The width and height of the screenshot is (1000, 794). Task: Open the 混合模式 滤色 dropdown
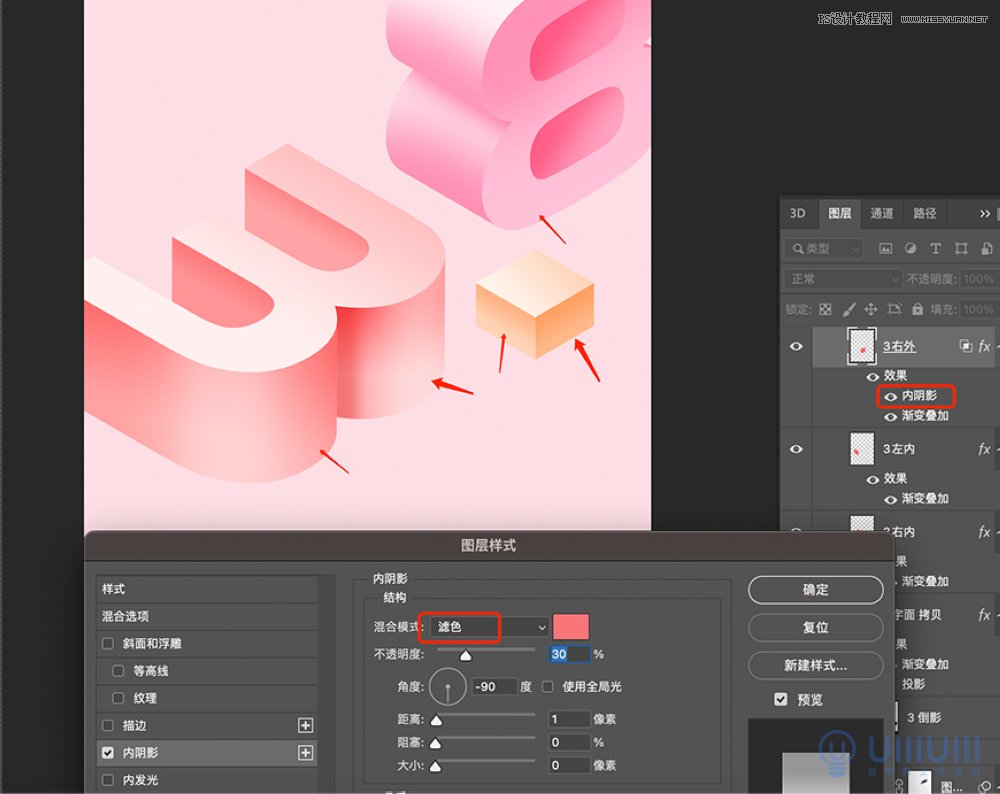485,627
